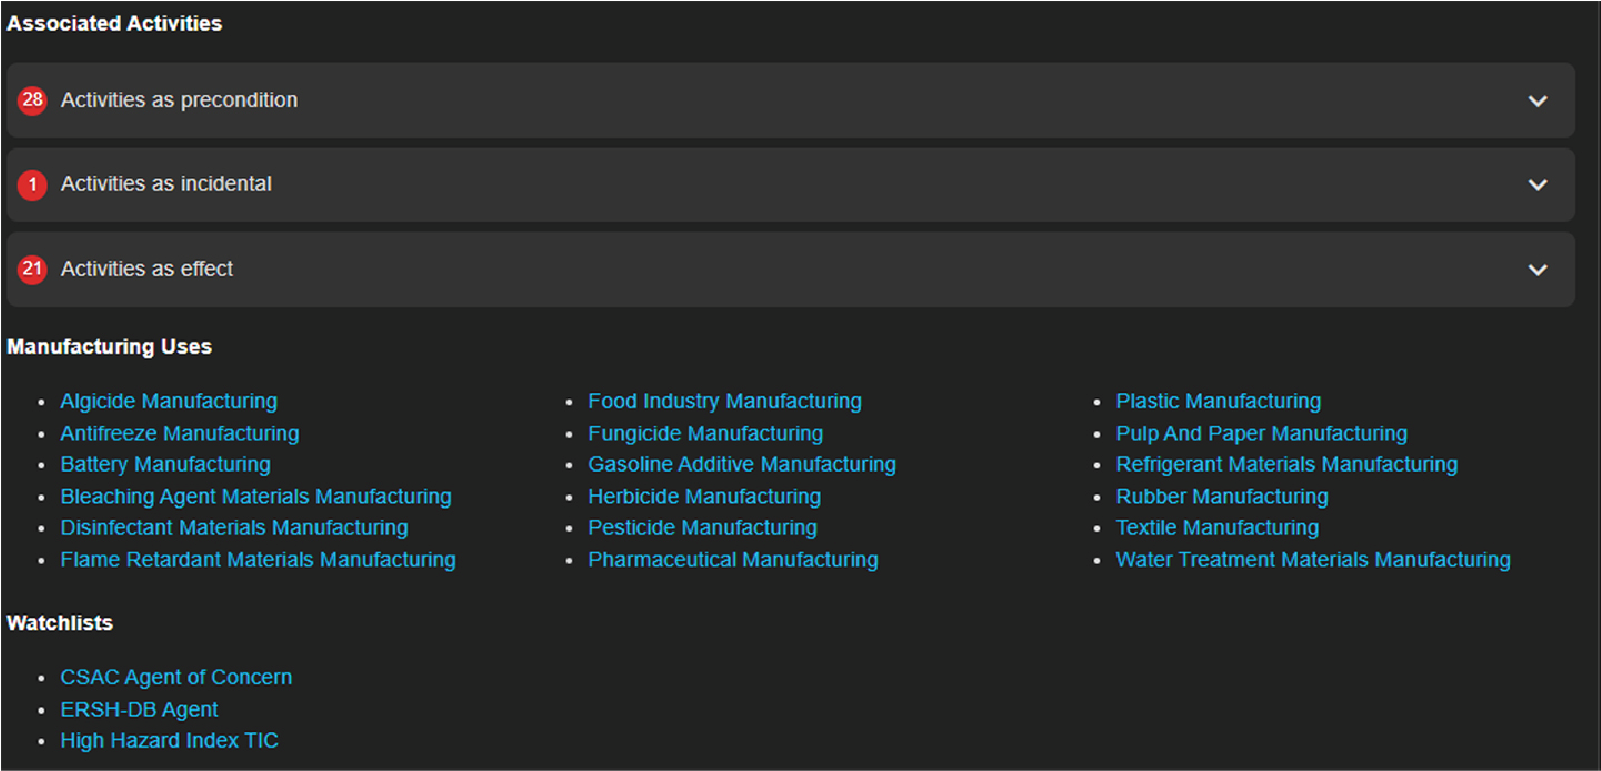Select the Watchlists heading
This screenshot has height=771, width=1601.
[60, 623]
